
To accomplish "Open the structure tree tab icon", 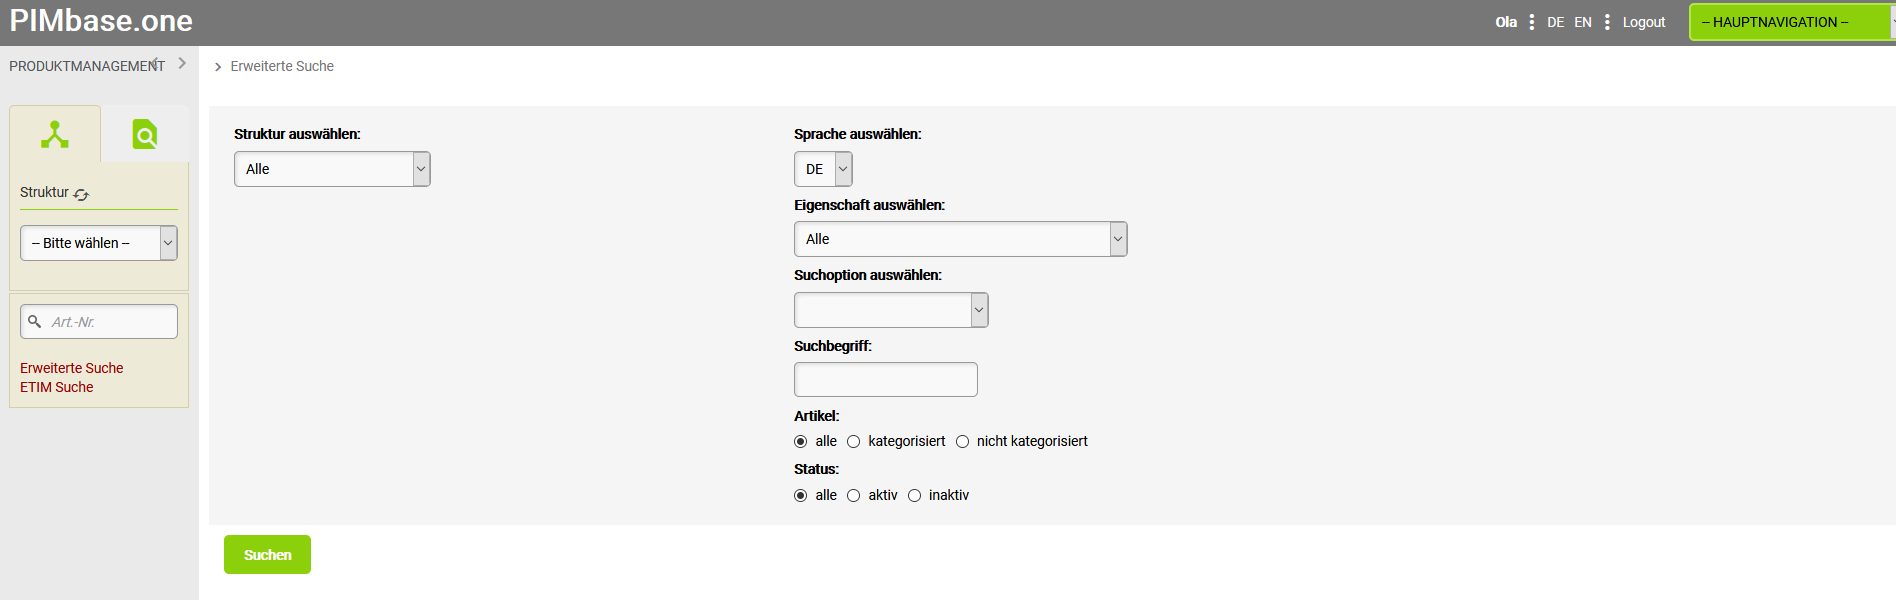I will pyautogui.click(x=55, y=134).
